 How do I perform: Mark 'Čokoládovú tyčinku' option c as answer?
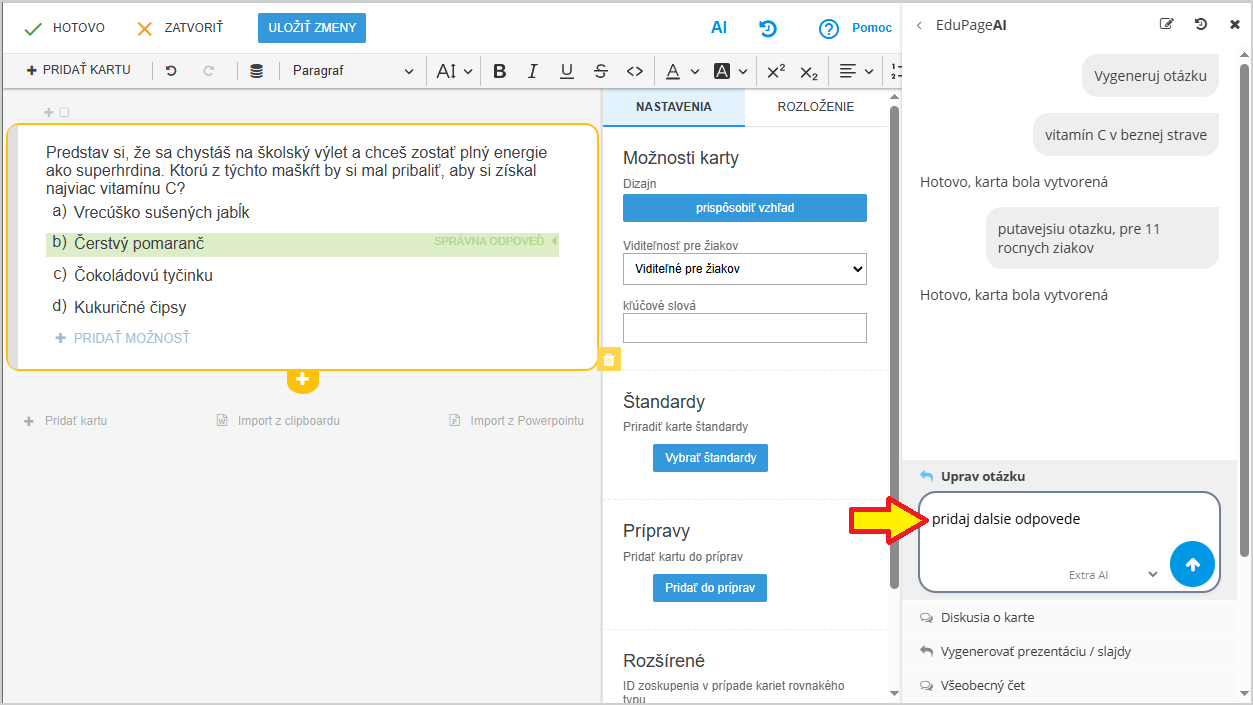143,275
